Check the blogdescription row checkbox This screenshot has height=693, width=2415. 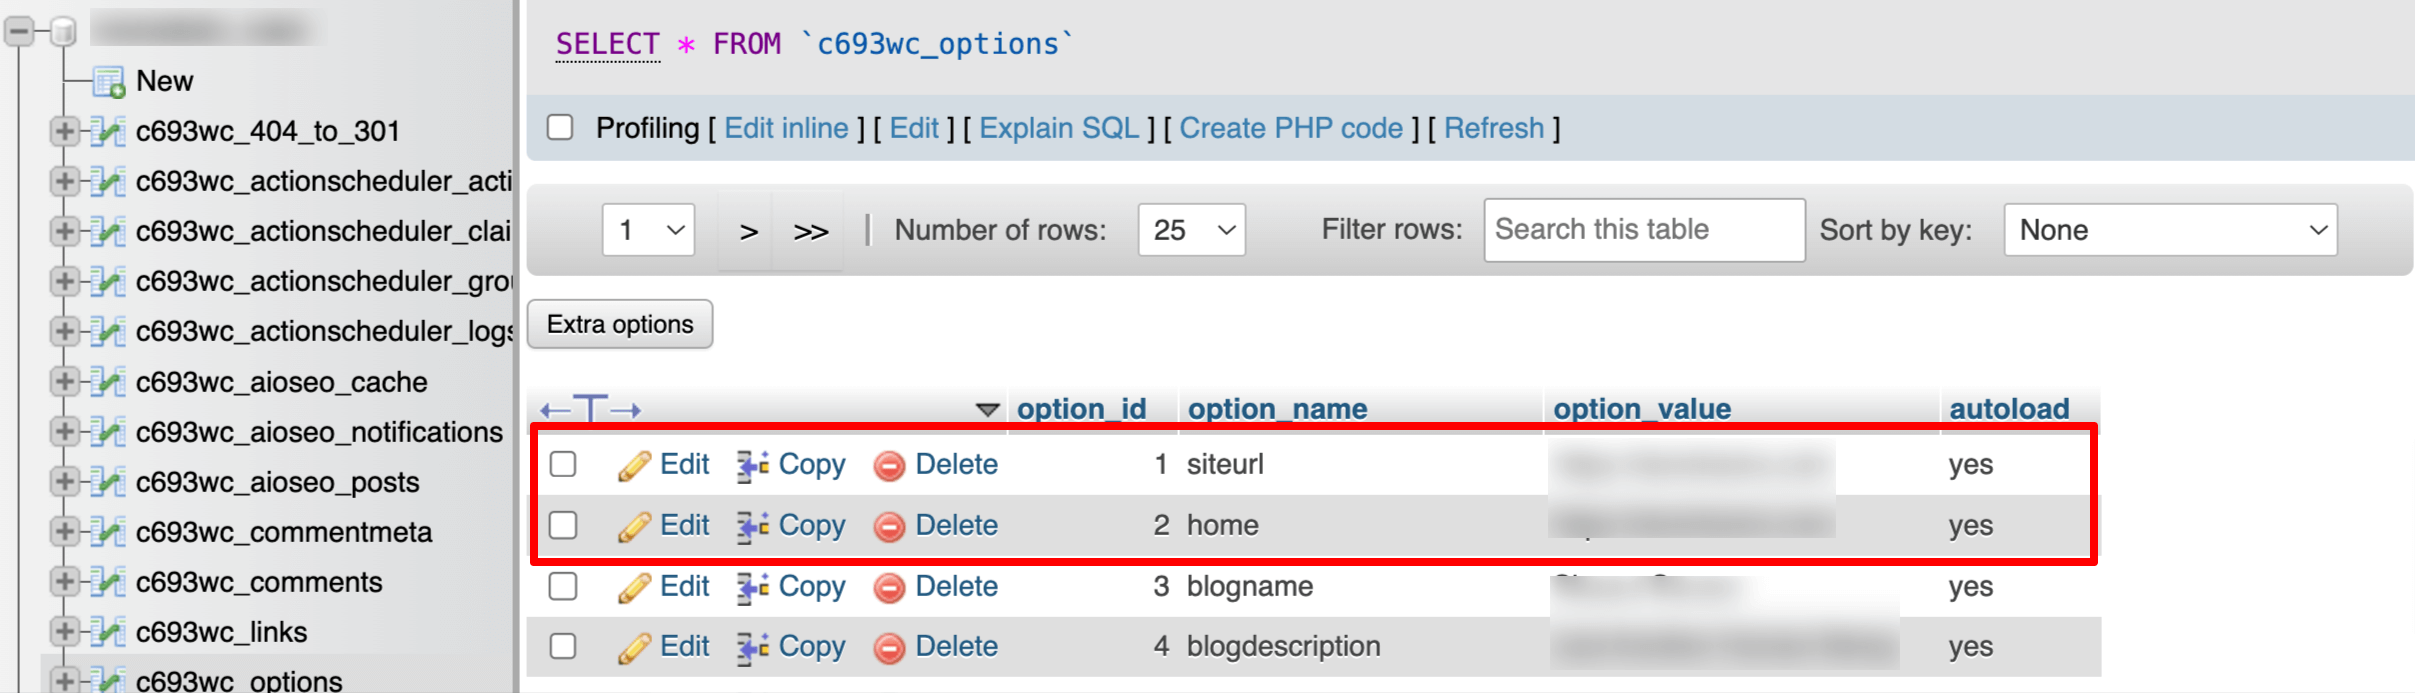563,646
